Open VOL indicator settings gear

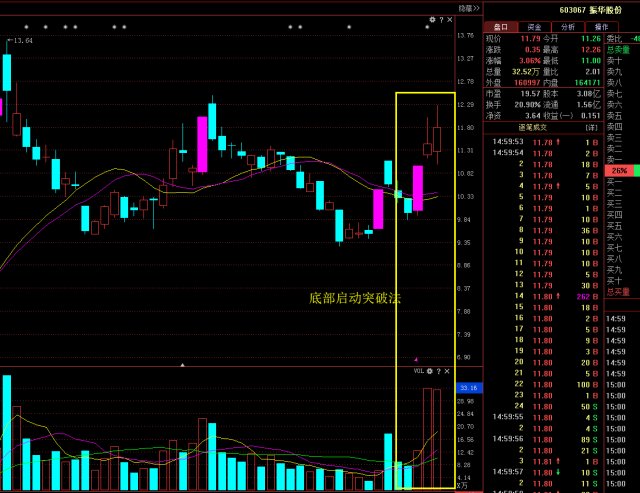coord(428,371)
